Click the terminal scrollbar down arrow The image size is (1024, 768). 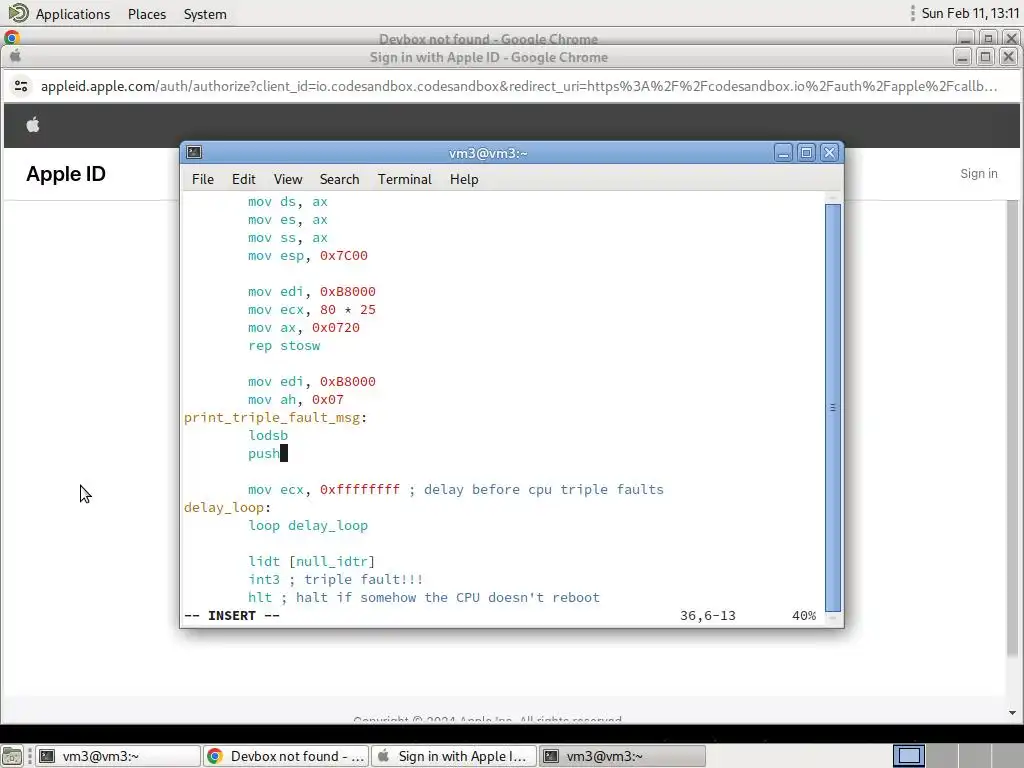pos(833,617)
